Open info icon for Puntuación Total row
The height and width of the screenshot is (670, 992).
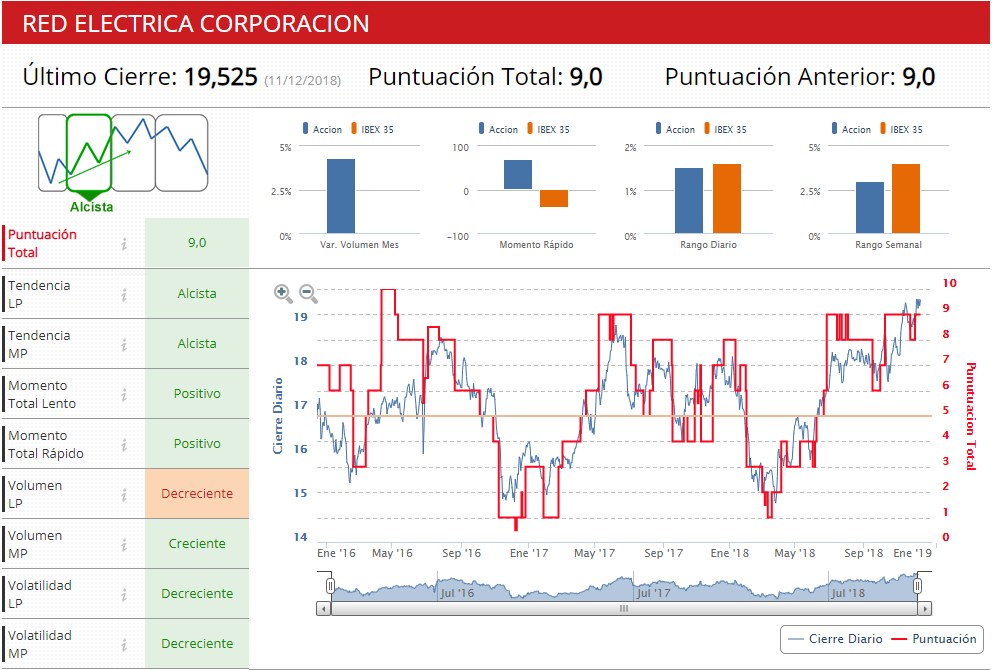pyautogui.click(x=124, y=244)
